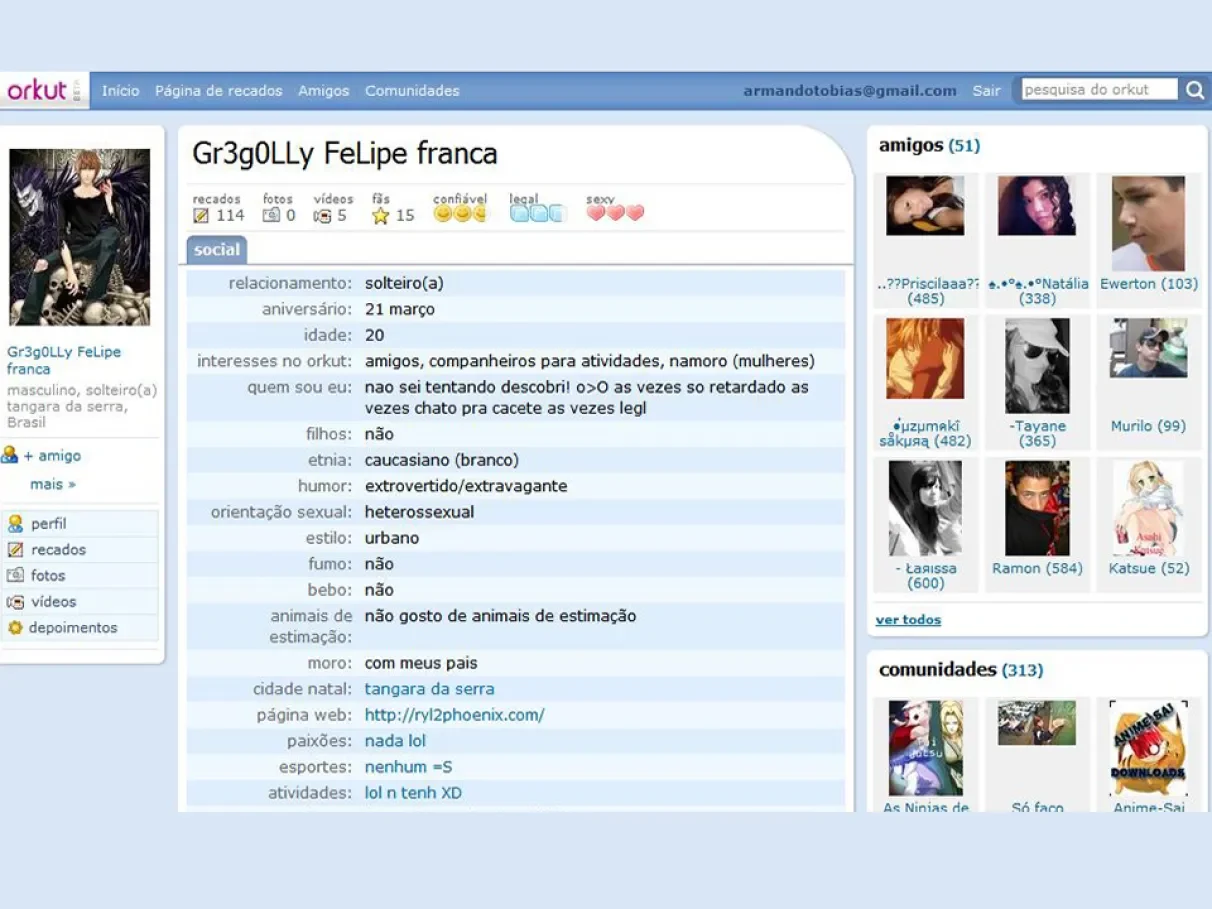Click the nenhum =S esportes link

(x=408, y=767)
